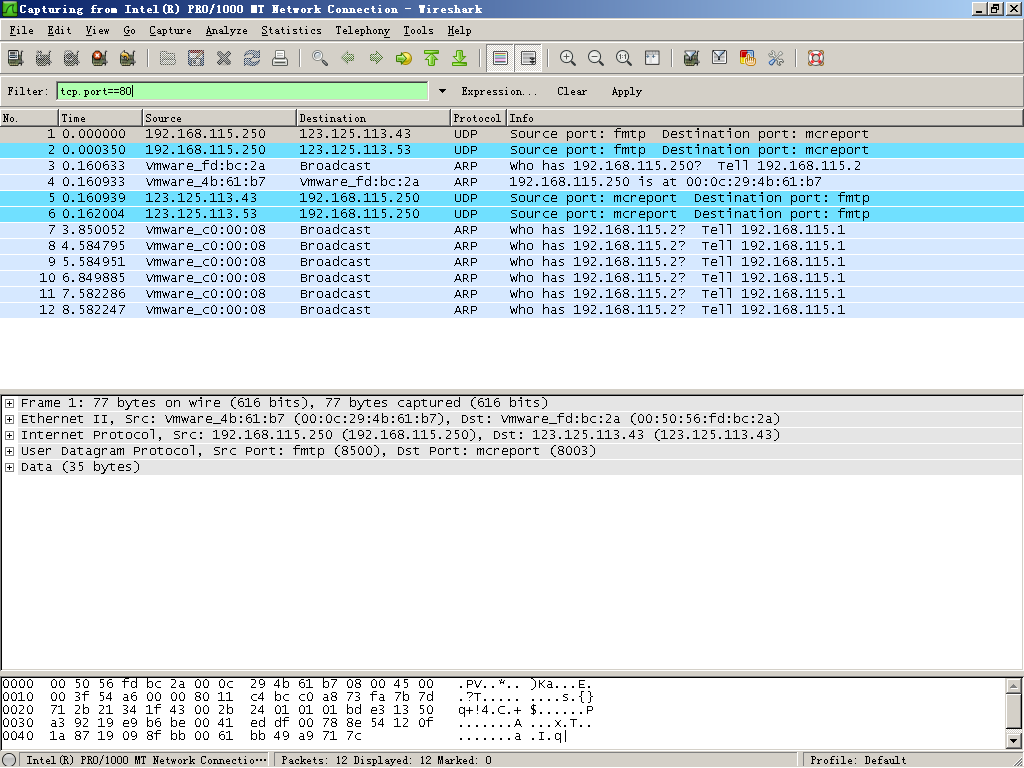Zoom in on packet text
This screenshot has height=768, width=1024.
point(568,58)
